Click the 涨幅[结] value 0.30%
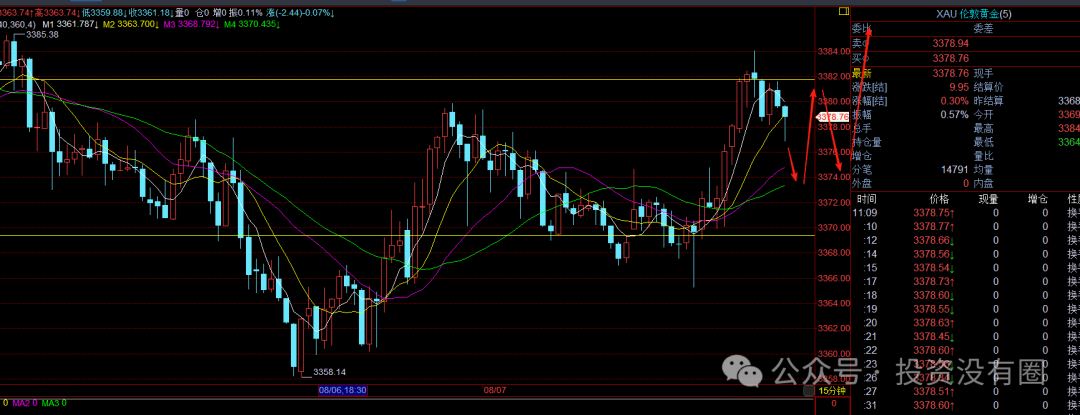Screen dimensions: 1080x415 [955, 100]
